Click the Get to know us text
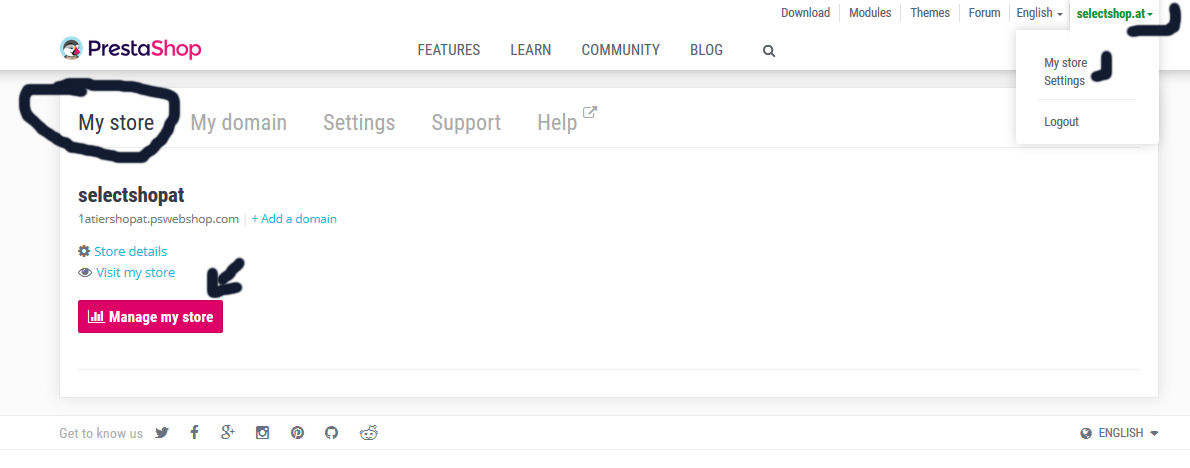 point(101,434)
